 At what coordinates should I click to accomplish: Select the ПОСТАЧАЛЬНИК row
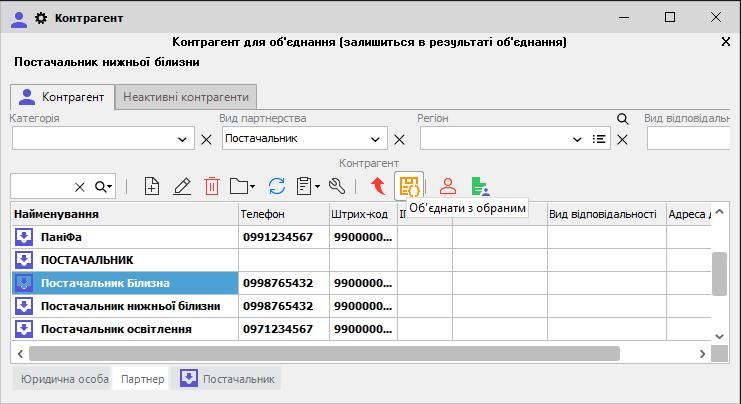point(361,260)
